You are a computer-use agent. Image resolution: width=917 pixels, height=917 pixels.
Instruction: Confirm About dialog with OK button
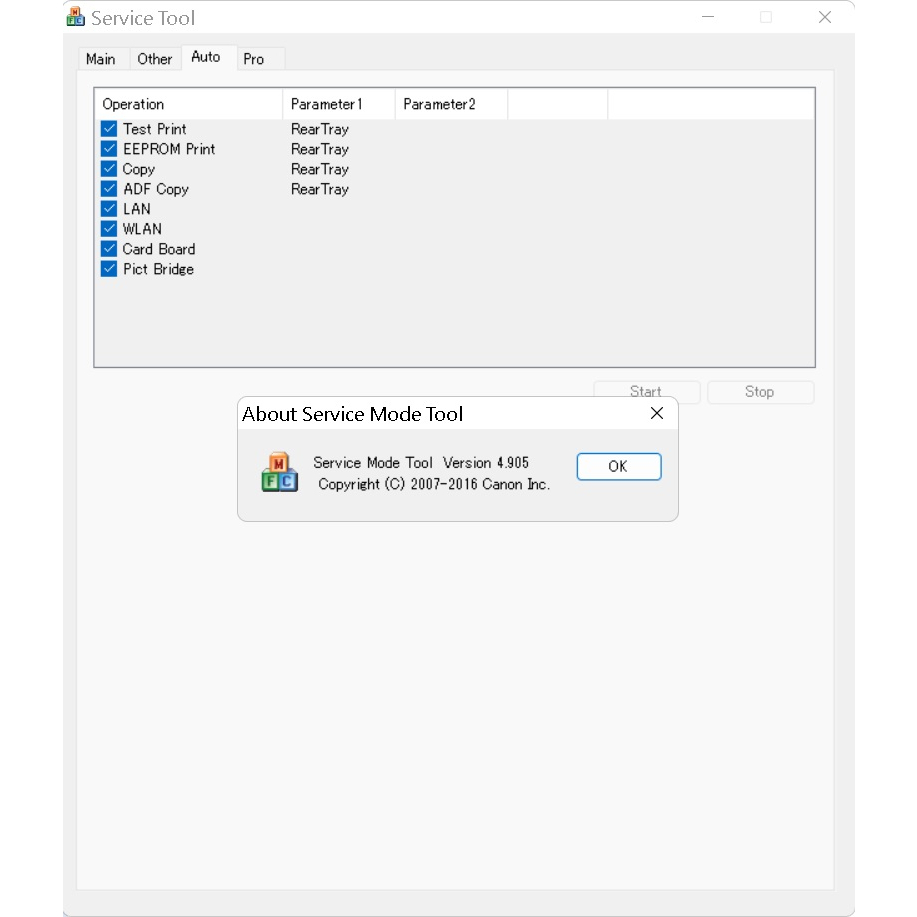coord(619,467)
